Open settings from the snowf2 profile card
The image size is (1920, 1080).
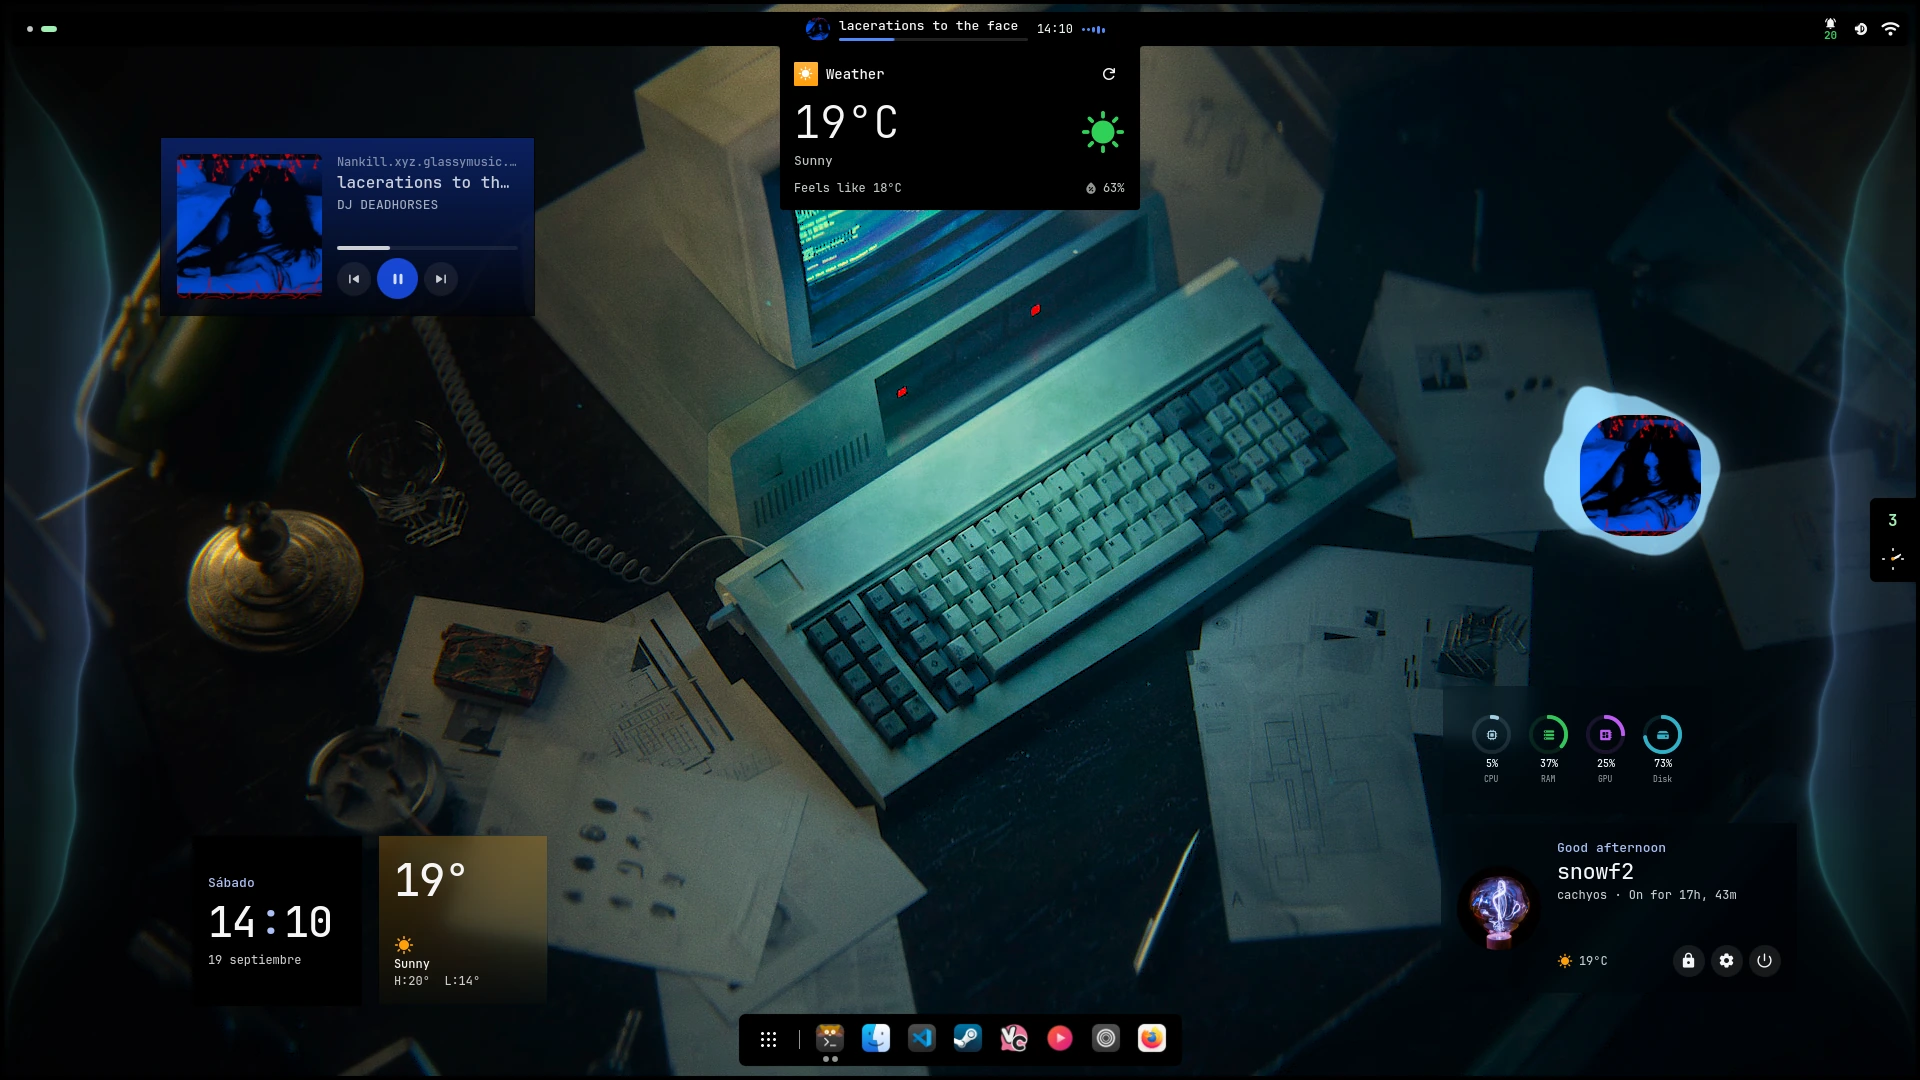(x=1726, y=961)
